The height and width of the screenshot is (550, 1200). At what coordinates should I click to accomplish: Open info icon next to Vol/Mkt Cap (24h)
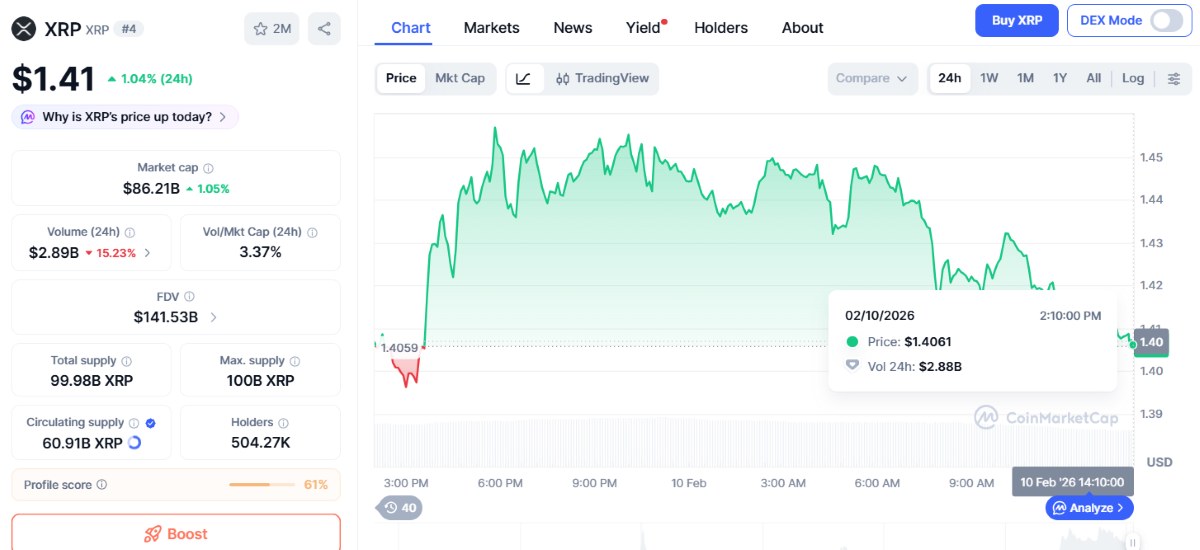pyautogui.click(x=312, y=232)
